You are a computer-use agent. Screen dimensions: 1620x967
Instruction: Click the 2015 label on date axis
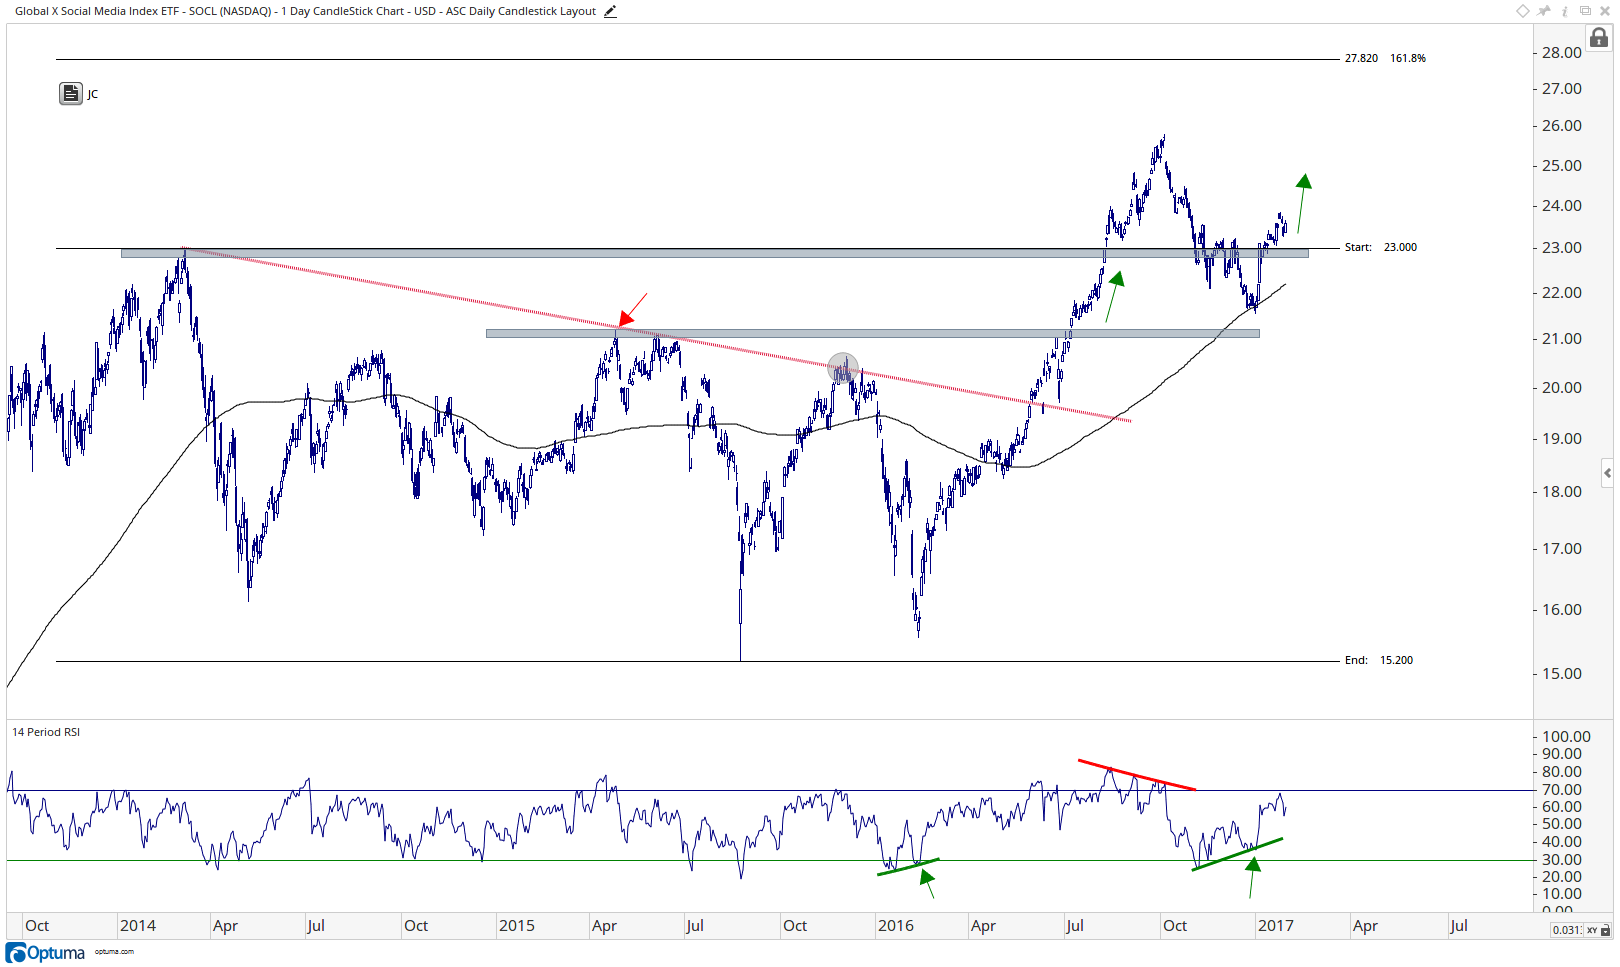tap(517, 926)
